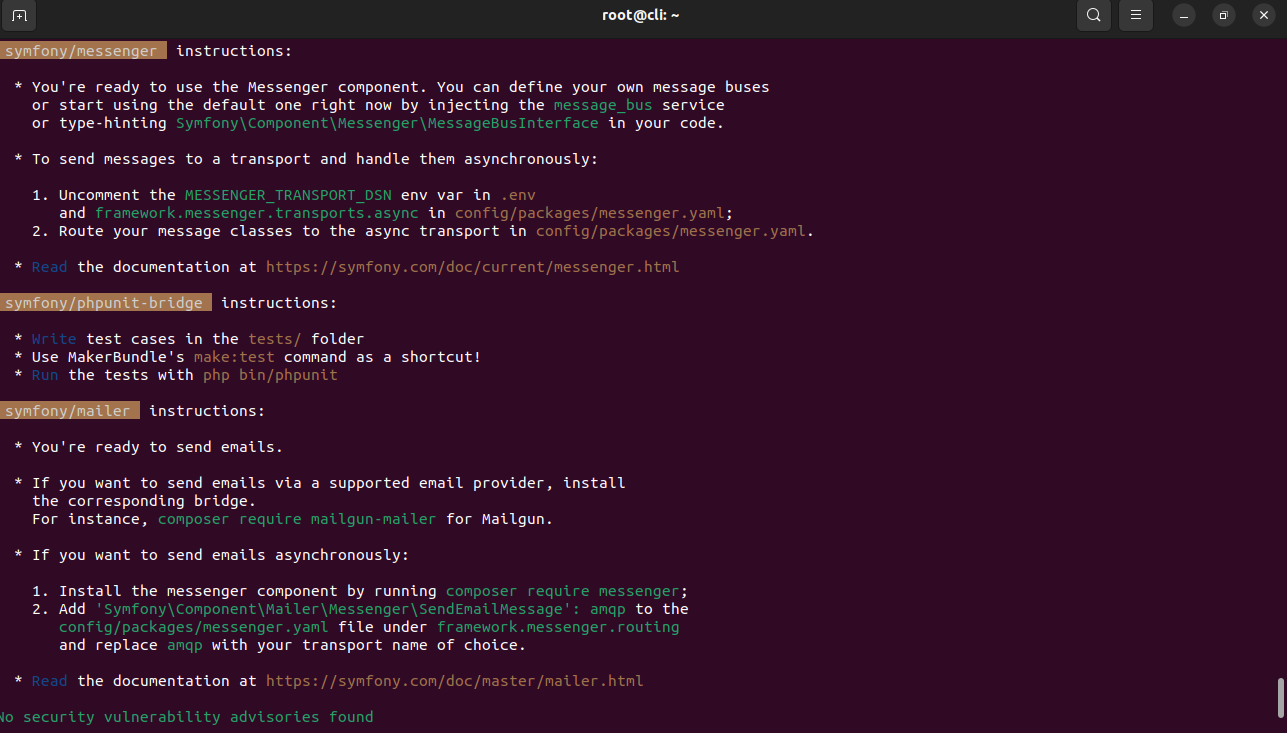Open a new terminal tab

click(x=19, y=15)
